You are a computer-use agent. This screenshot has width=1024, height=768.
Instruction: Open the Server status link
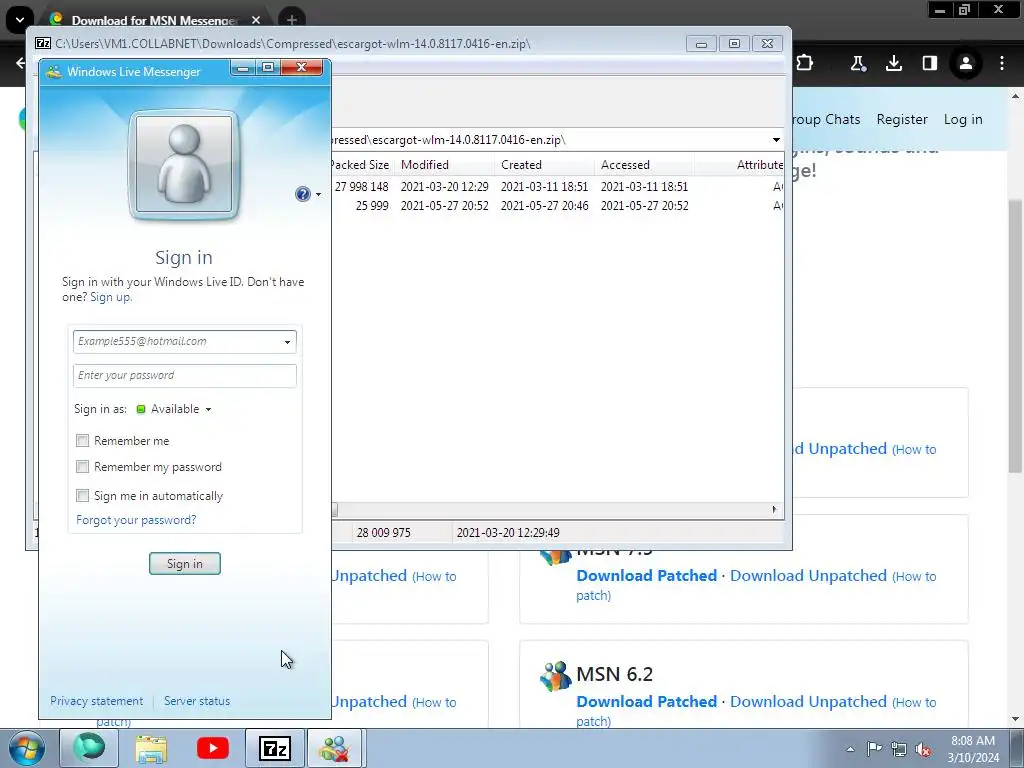click(x=197, y=701)
